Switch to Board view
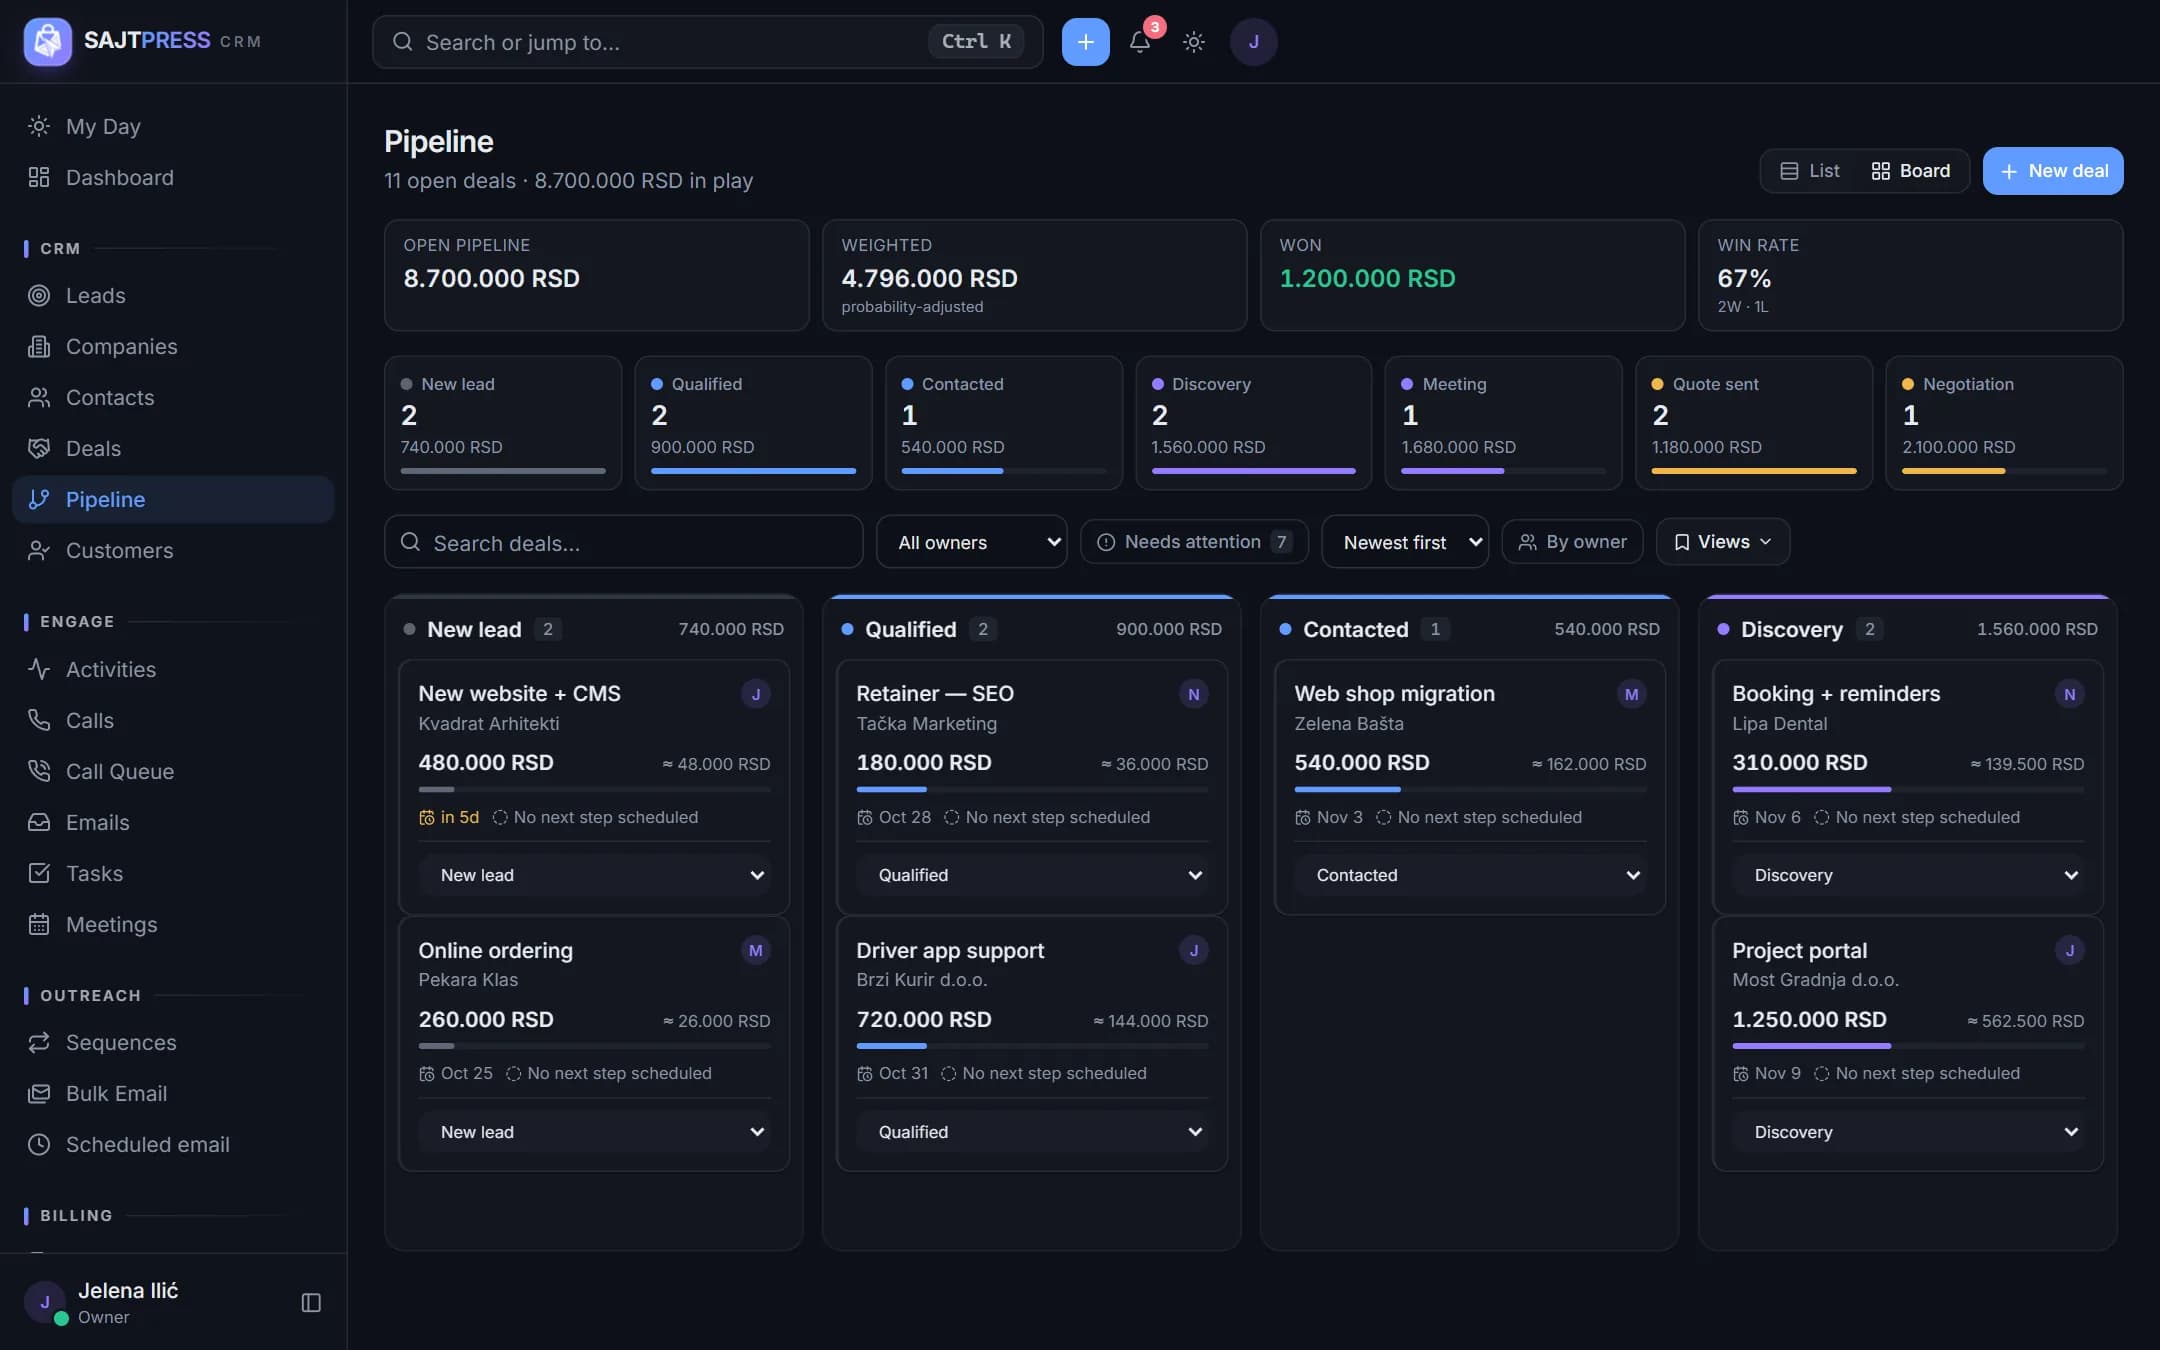2160x1350 pixels. tap(1911, 171)
